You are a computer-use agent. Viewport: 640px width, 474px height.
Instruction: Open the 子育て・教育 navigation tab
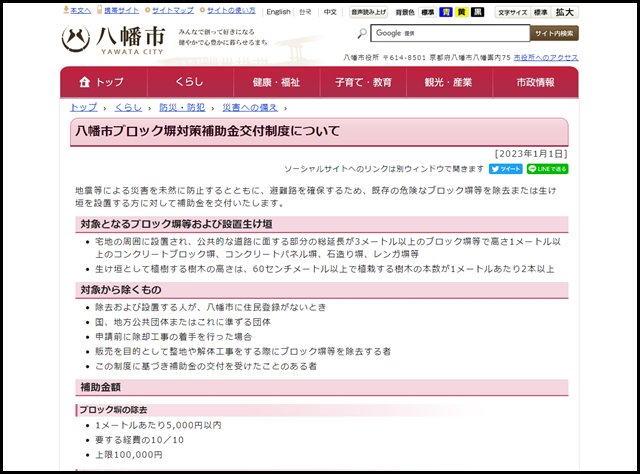pyautogui.click(x=363, y=81)
